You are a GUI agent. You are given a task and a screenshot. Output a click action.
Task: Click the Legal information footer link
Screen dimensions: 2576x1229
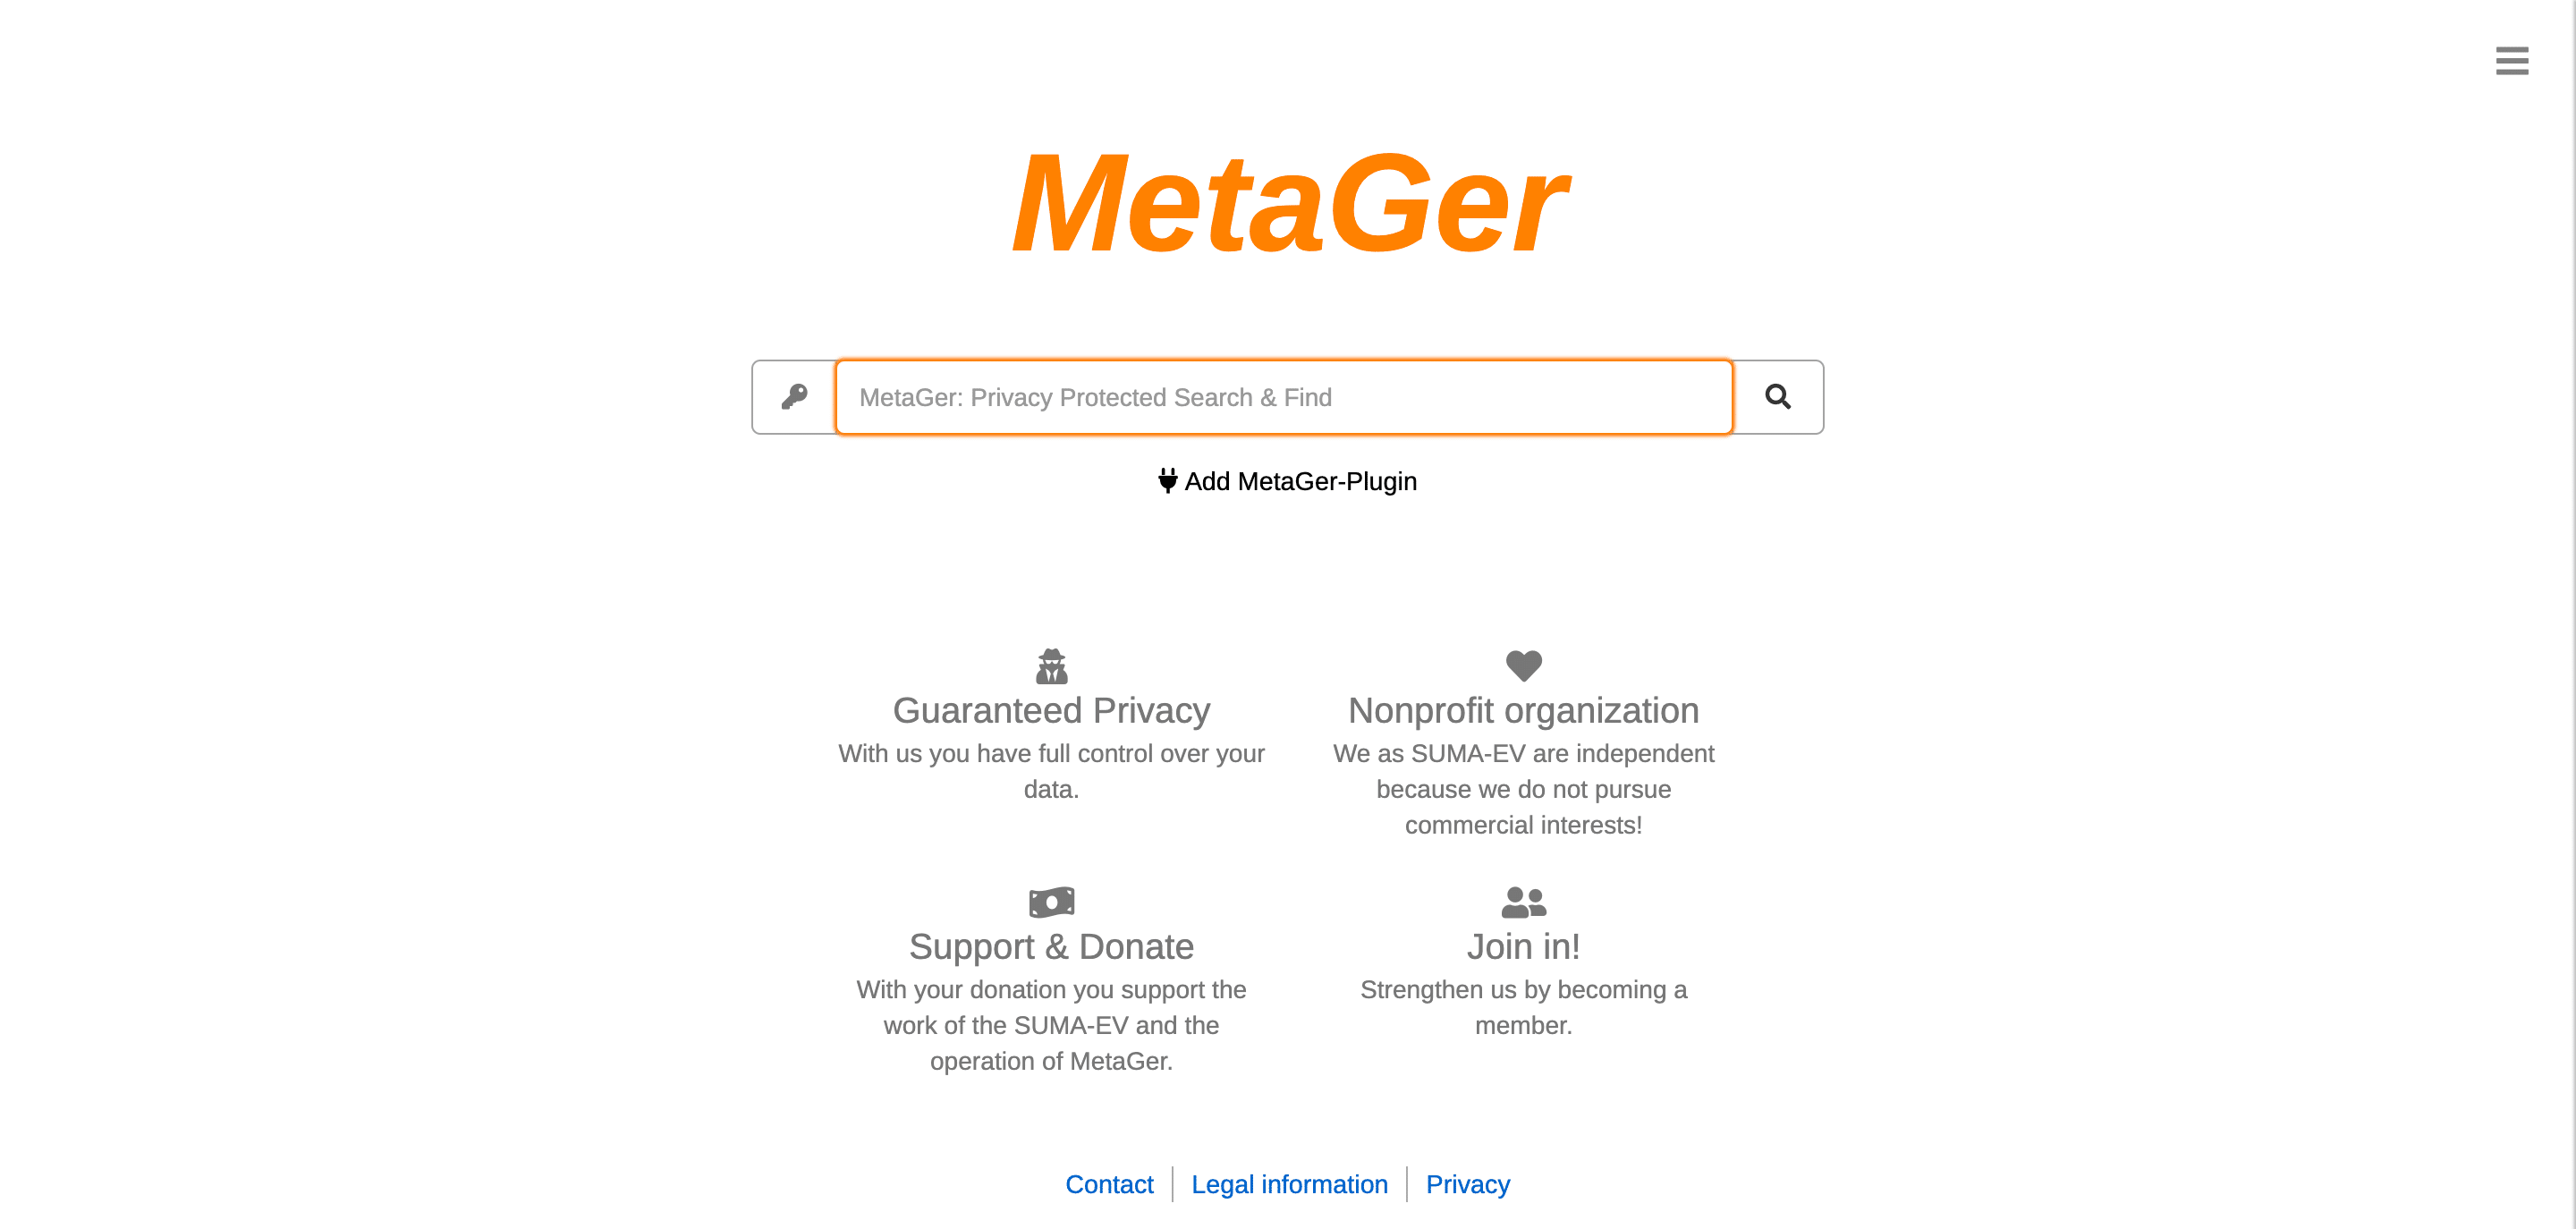click(1290, 1184)
